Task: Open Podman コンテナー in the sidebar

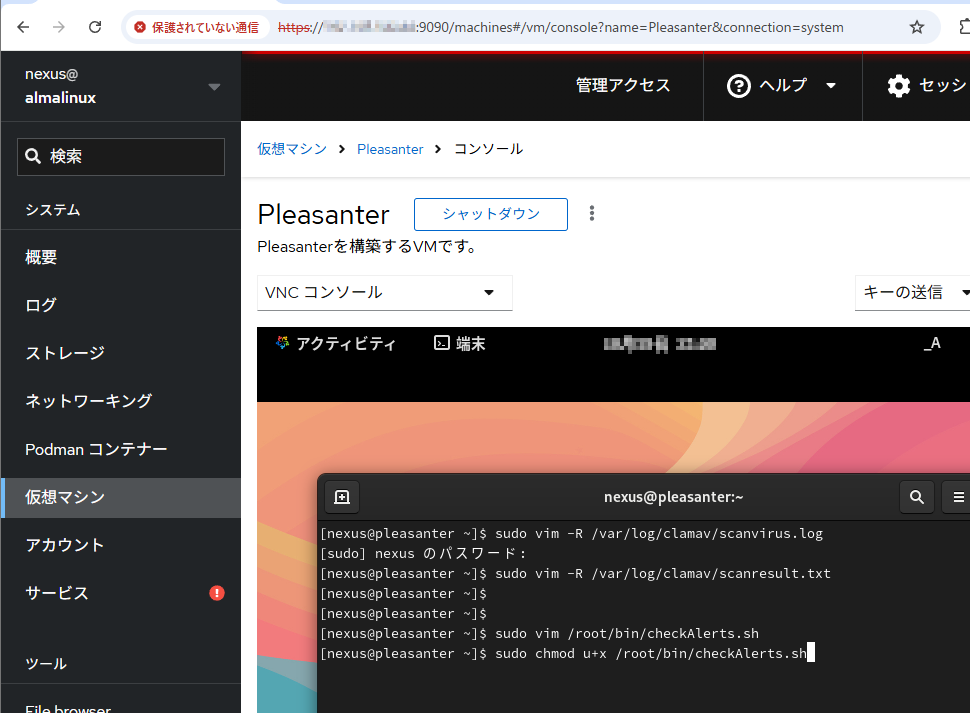Action: tap(96, 449)
